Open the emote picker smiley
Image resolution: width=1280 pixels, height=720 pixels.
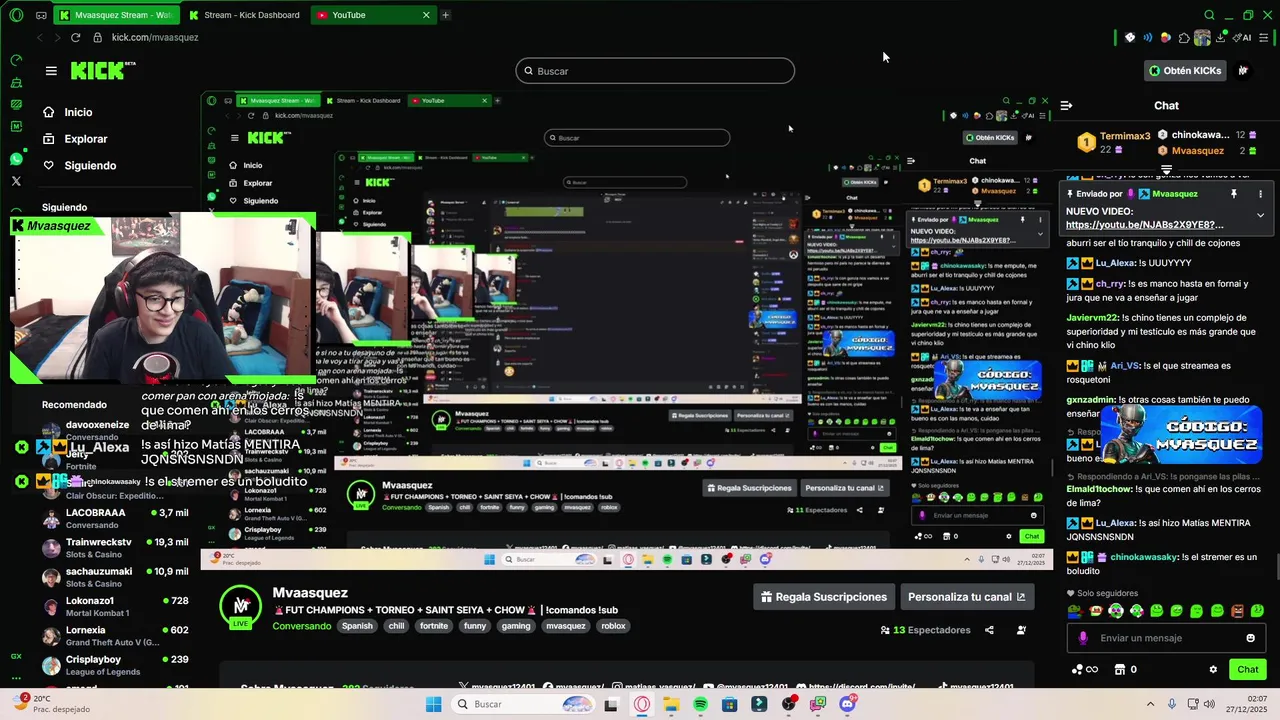(x=1250, y=638)
